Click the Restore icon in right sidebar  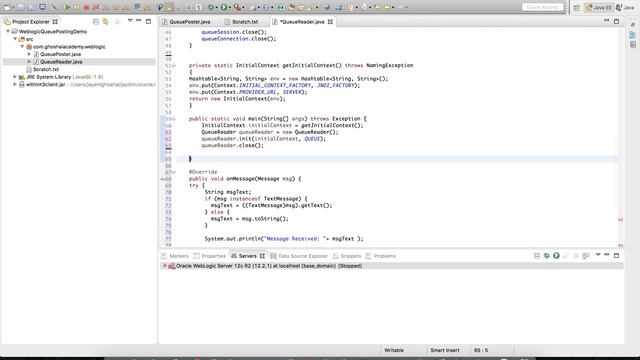633,25
